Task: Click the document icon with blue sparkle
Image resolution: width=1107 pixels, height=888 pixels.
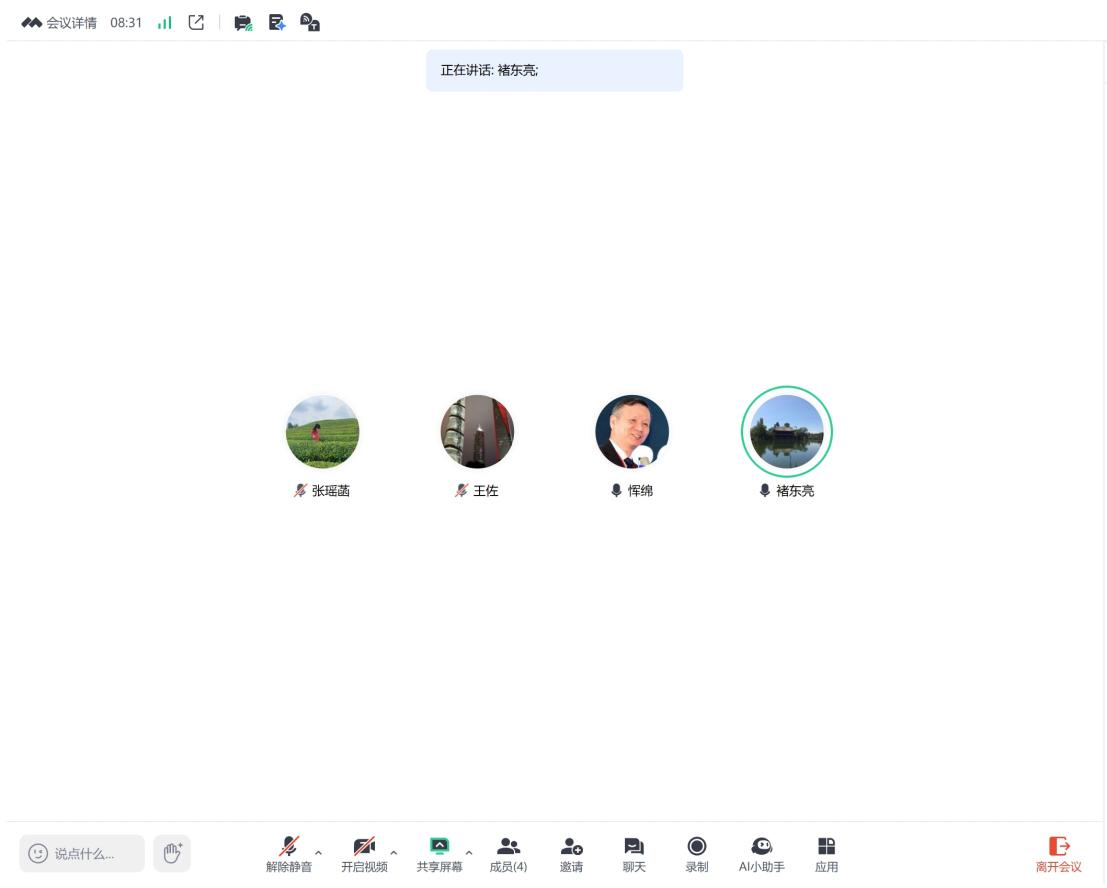Action: [277, 23]
